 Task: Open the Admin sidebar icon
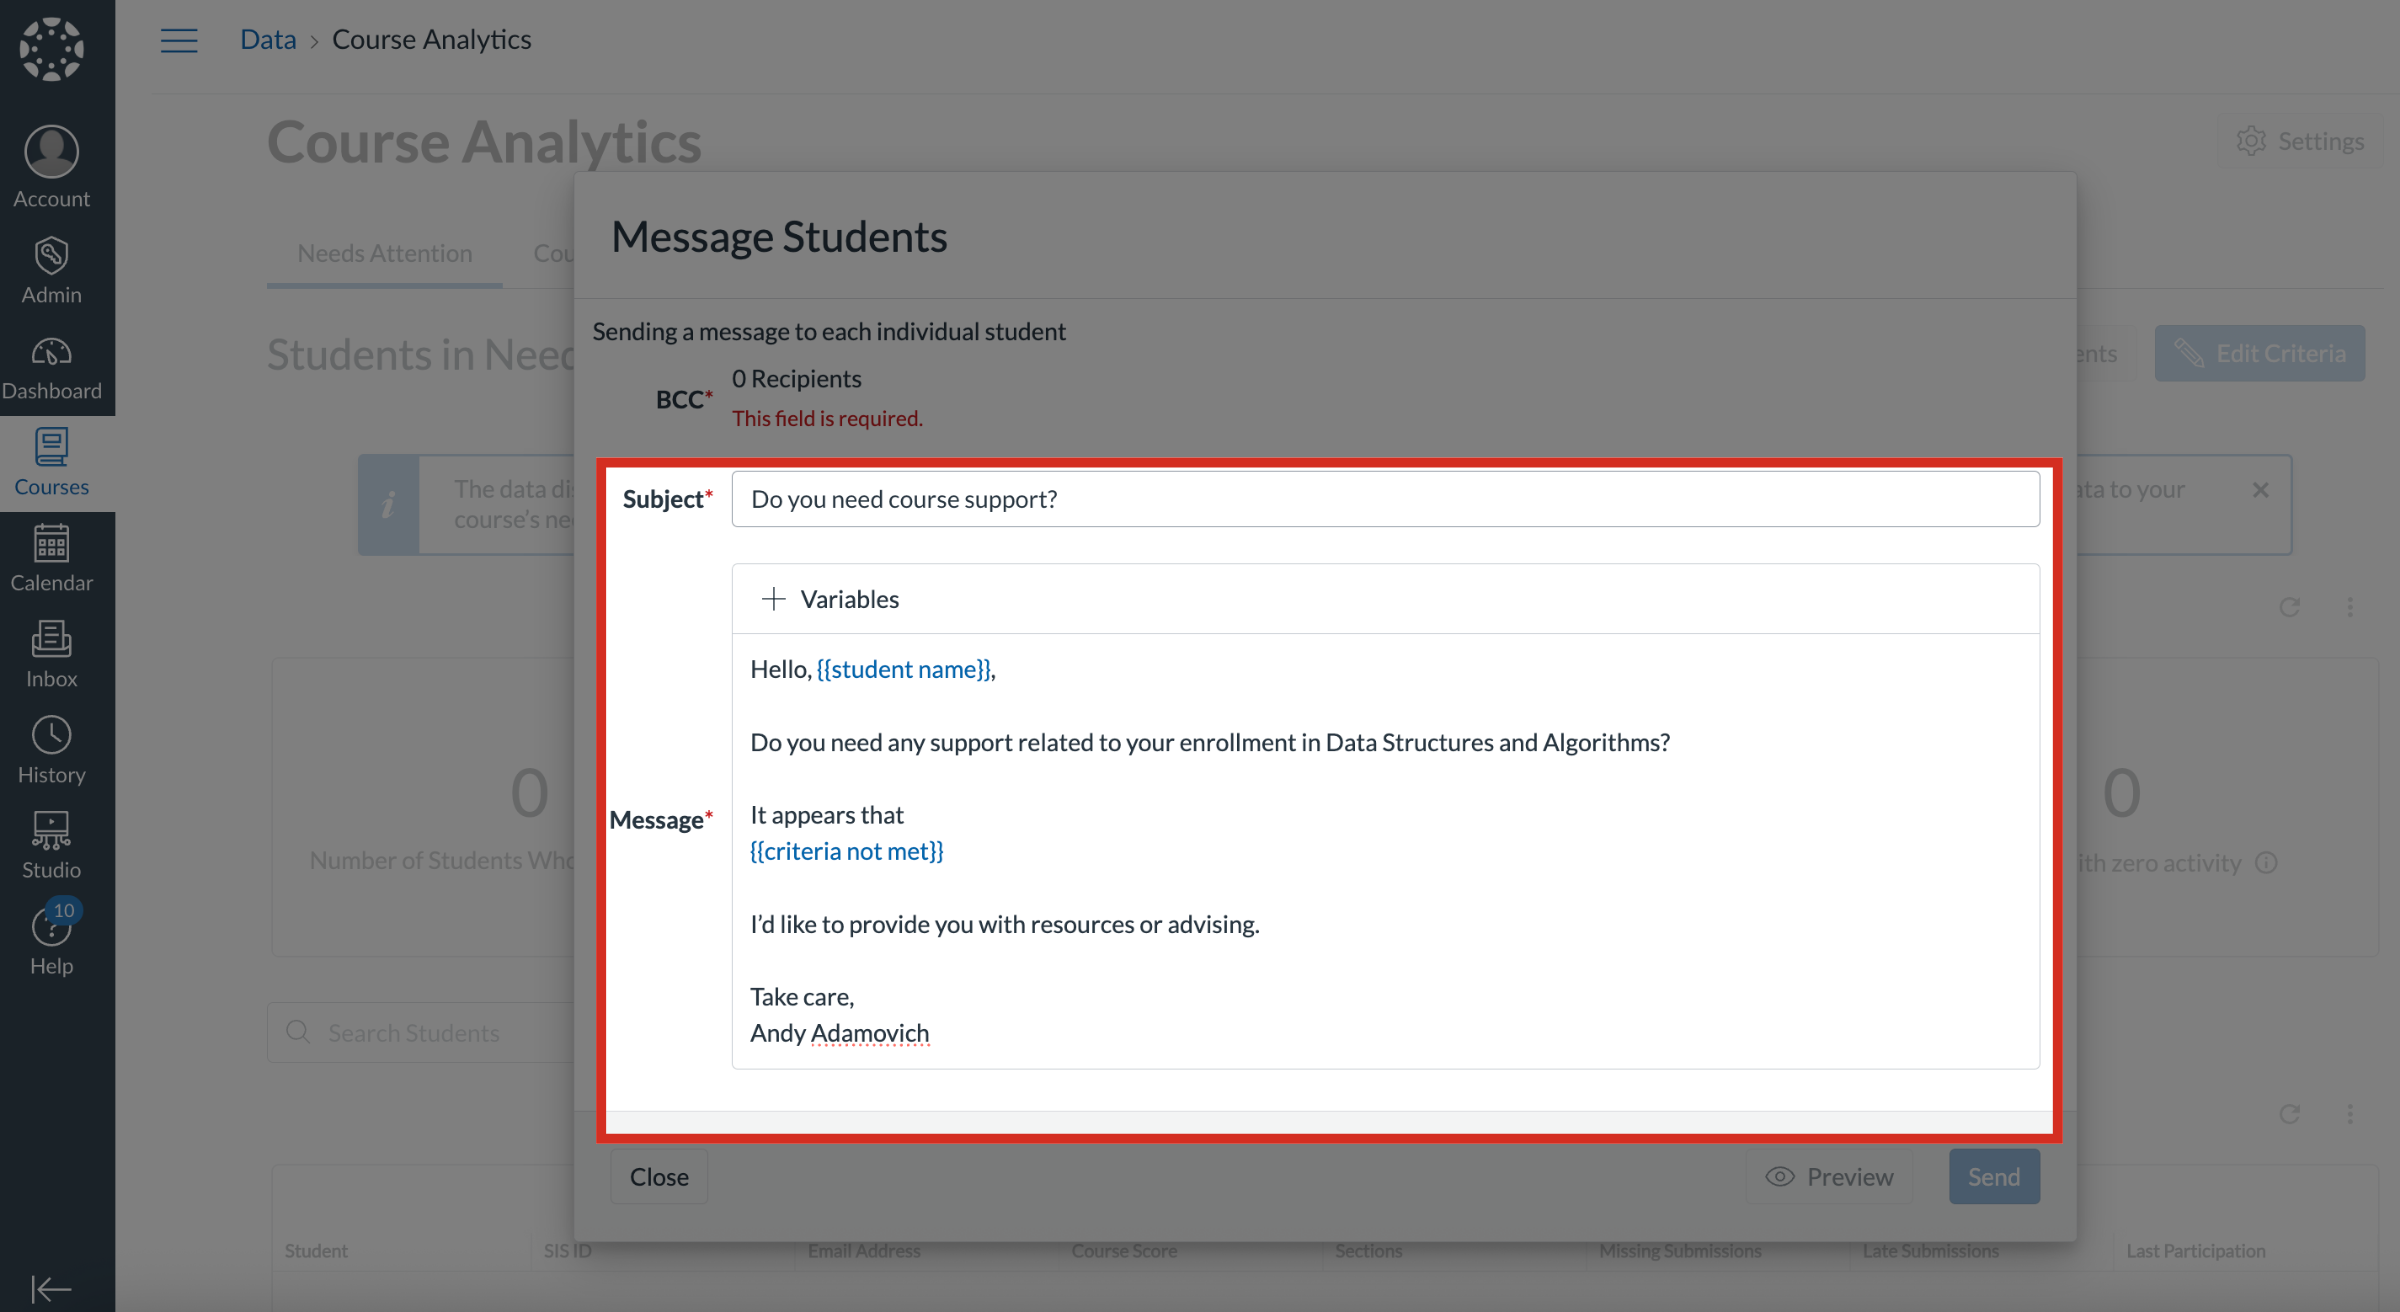coord(51,266)
